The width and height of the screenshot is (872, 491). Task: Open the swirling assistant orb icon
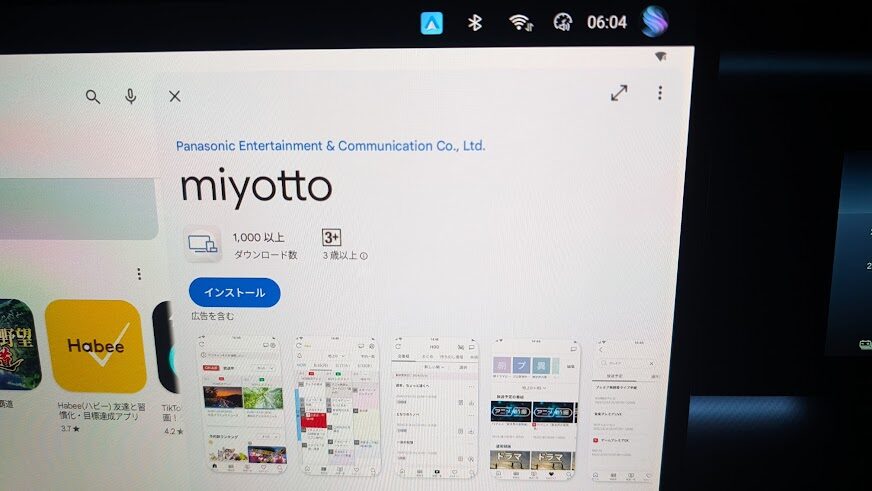(655, 21)
